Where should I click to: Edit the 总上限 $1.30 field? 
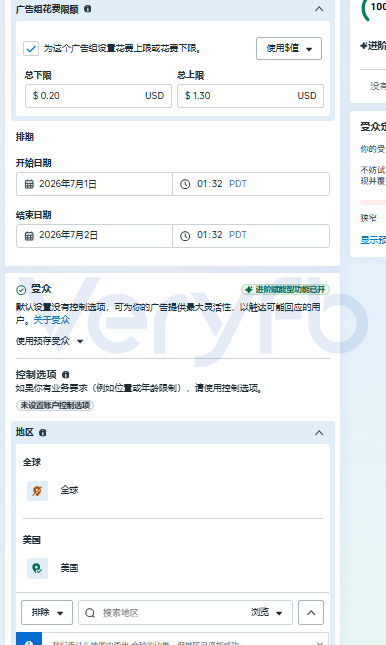point(251,96)
